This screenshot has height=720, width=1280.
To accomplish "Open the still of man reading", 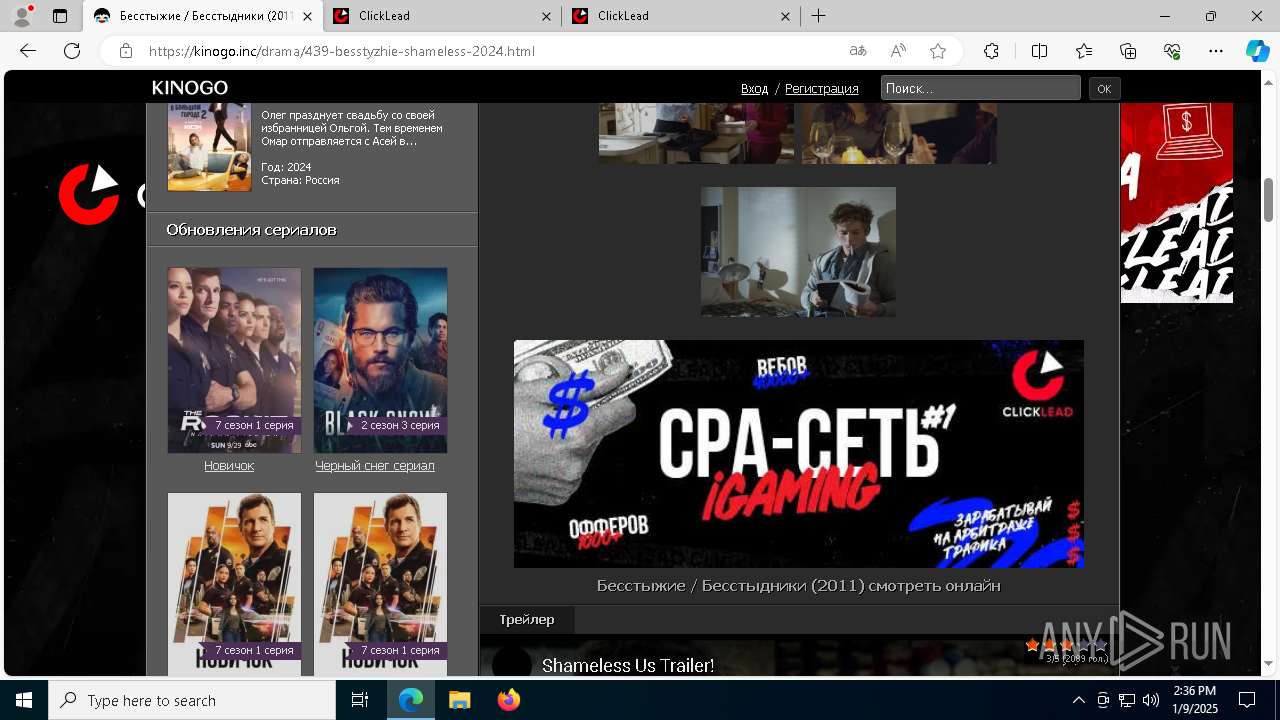I will point(798,251).
